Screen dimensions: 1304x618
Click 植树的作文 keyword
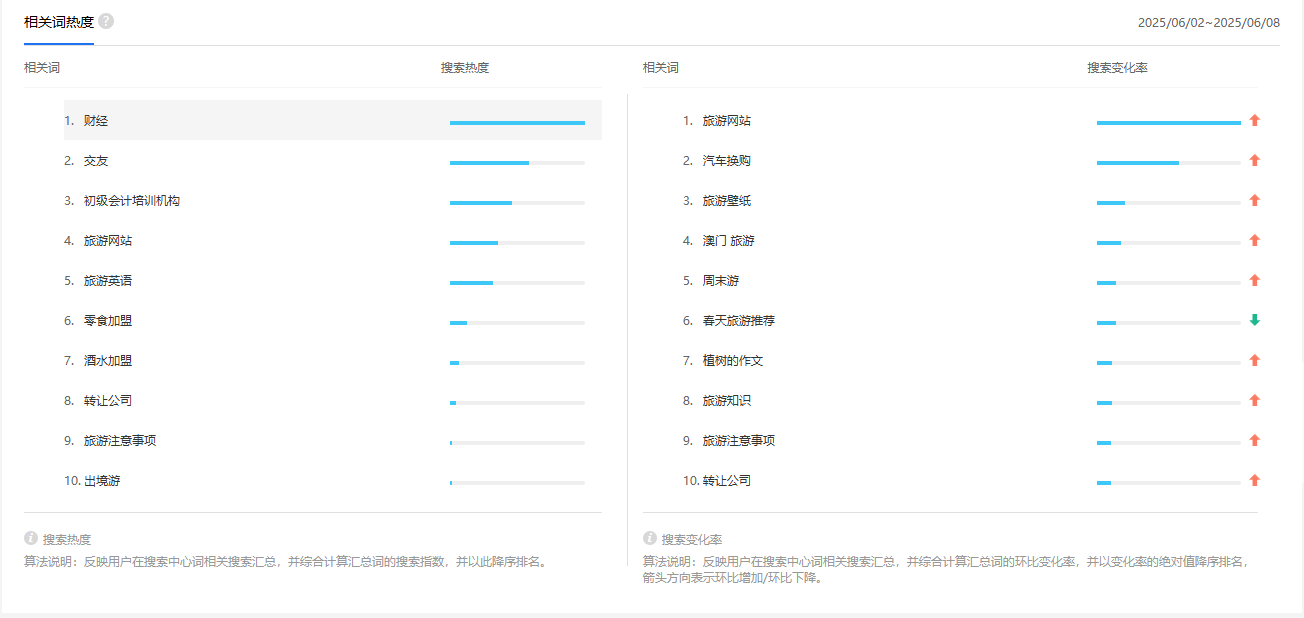coord(732,361)
